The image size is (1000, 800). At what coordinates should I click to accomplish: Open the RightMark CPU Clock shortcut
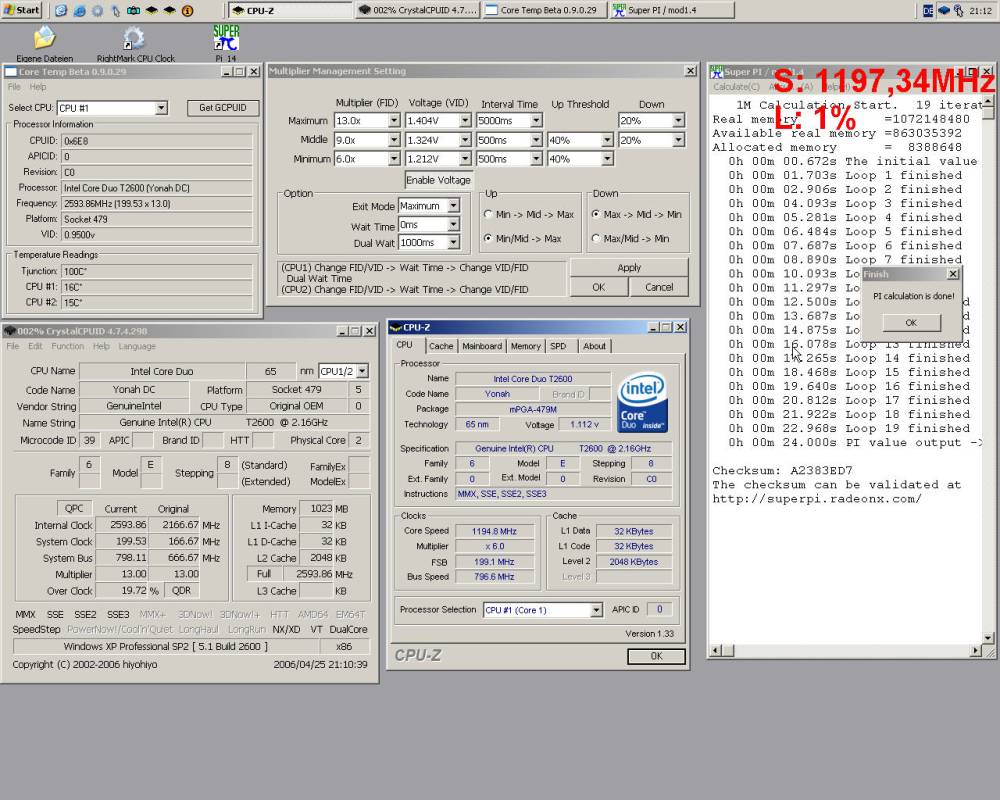coord(134,40)
